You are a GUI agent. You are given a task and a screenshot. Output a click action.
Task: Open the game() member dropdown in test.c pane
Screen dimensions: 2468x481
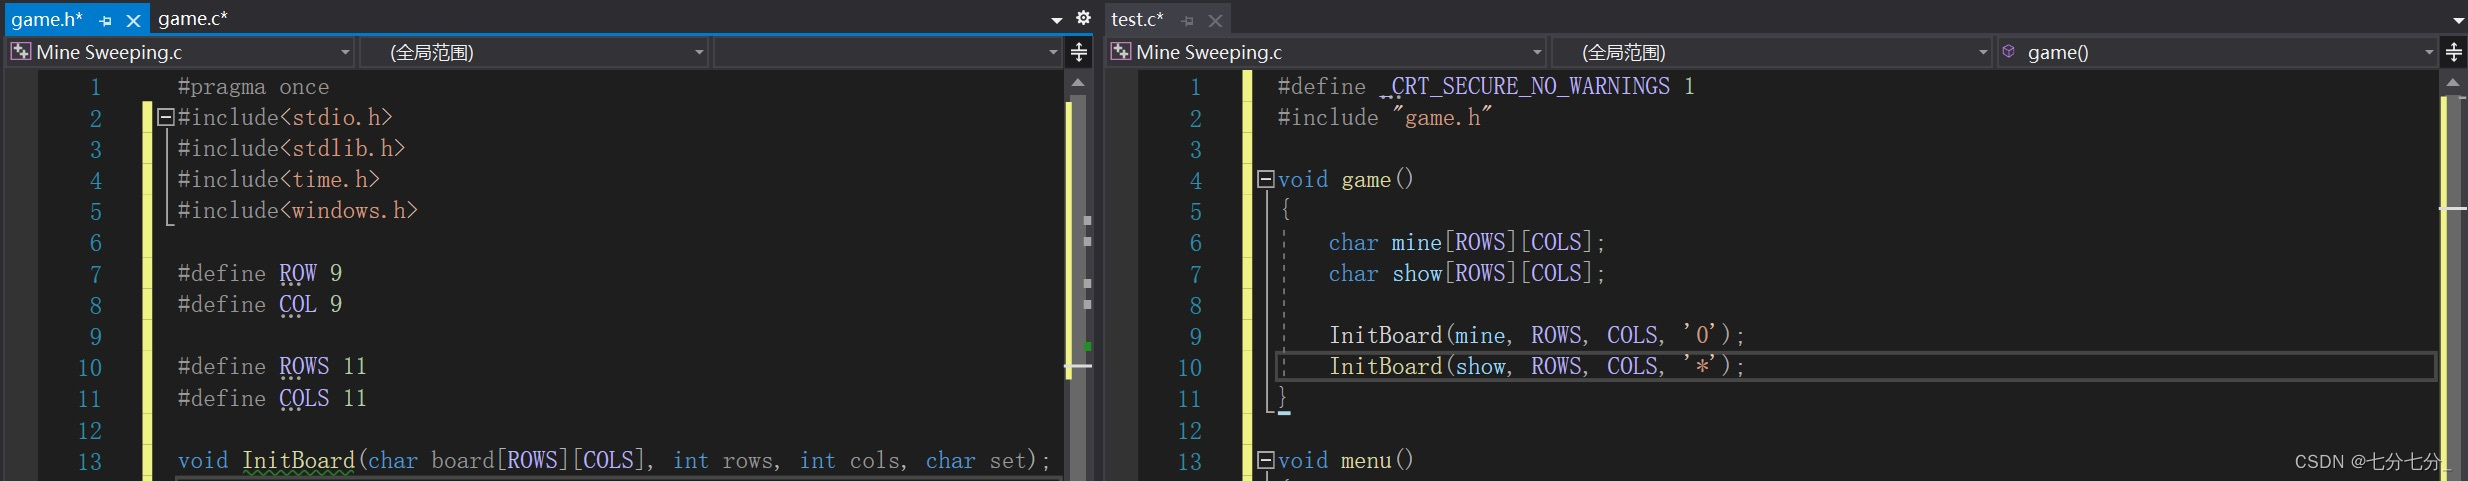pos(2218,52)
